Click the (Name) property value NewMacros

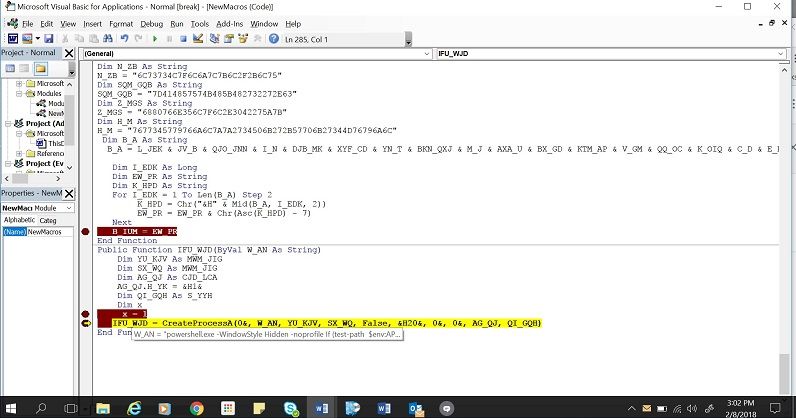(x=50, y=232)
